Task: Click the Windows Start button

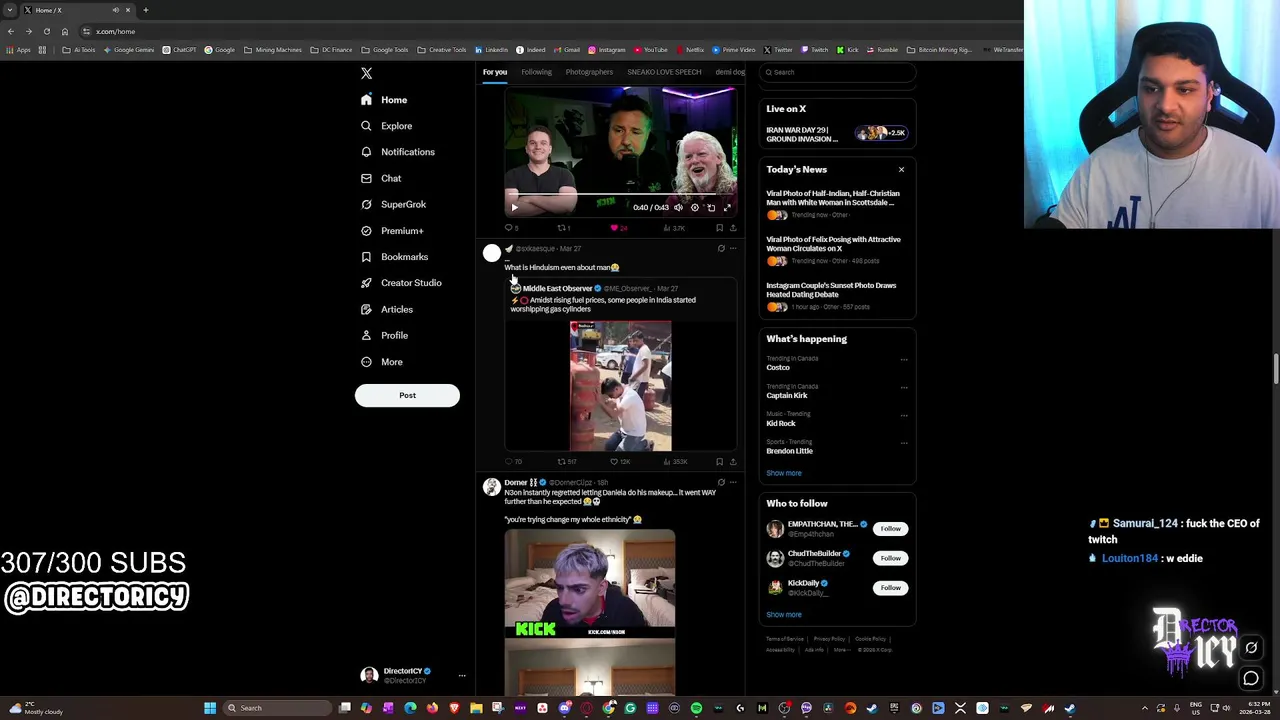Action: (x=210, y=708)
